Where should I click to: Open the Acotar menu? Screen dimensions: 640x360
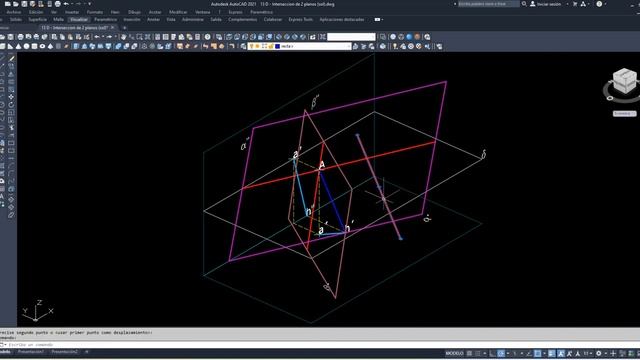[155, 12]
